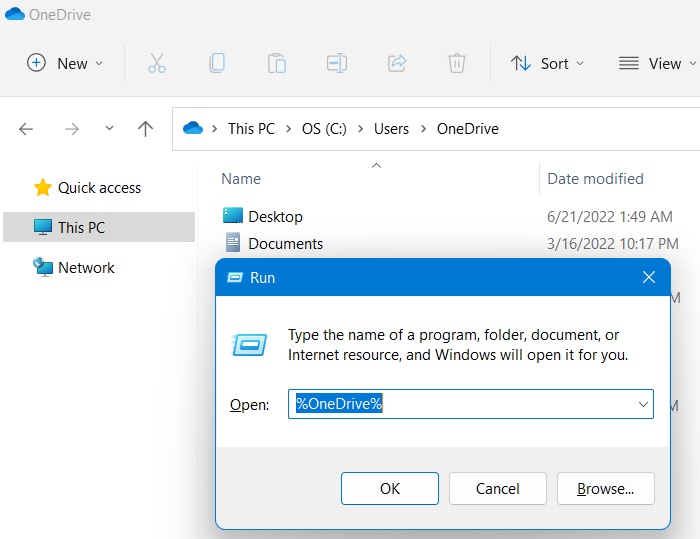Select This PC in the sidebar

[99, 227]
